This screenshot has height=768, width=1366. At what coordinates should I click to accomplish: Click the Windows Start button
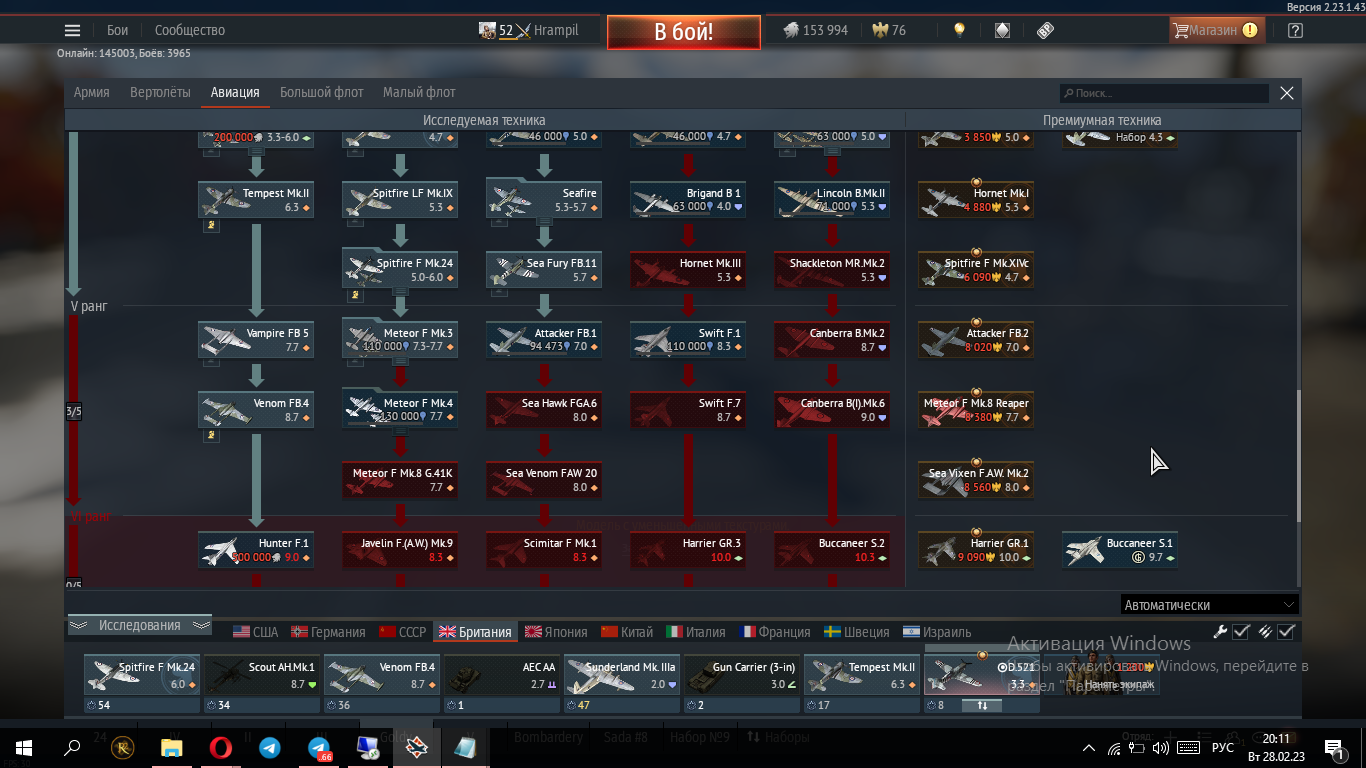[23, 747]
